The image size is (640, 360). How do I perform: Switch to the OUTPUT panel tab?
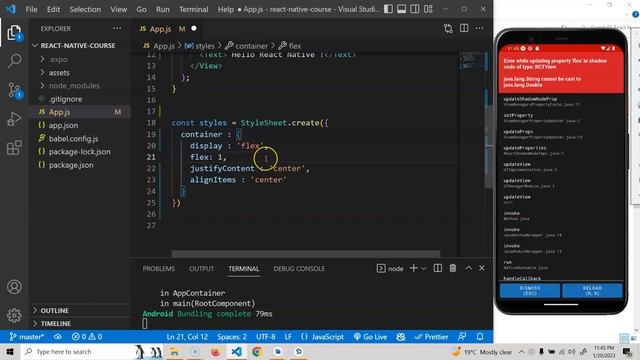click(x=202, y=269)
